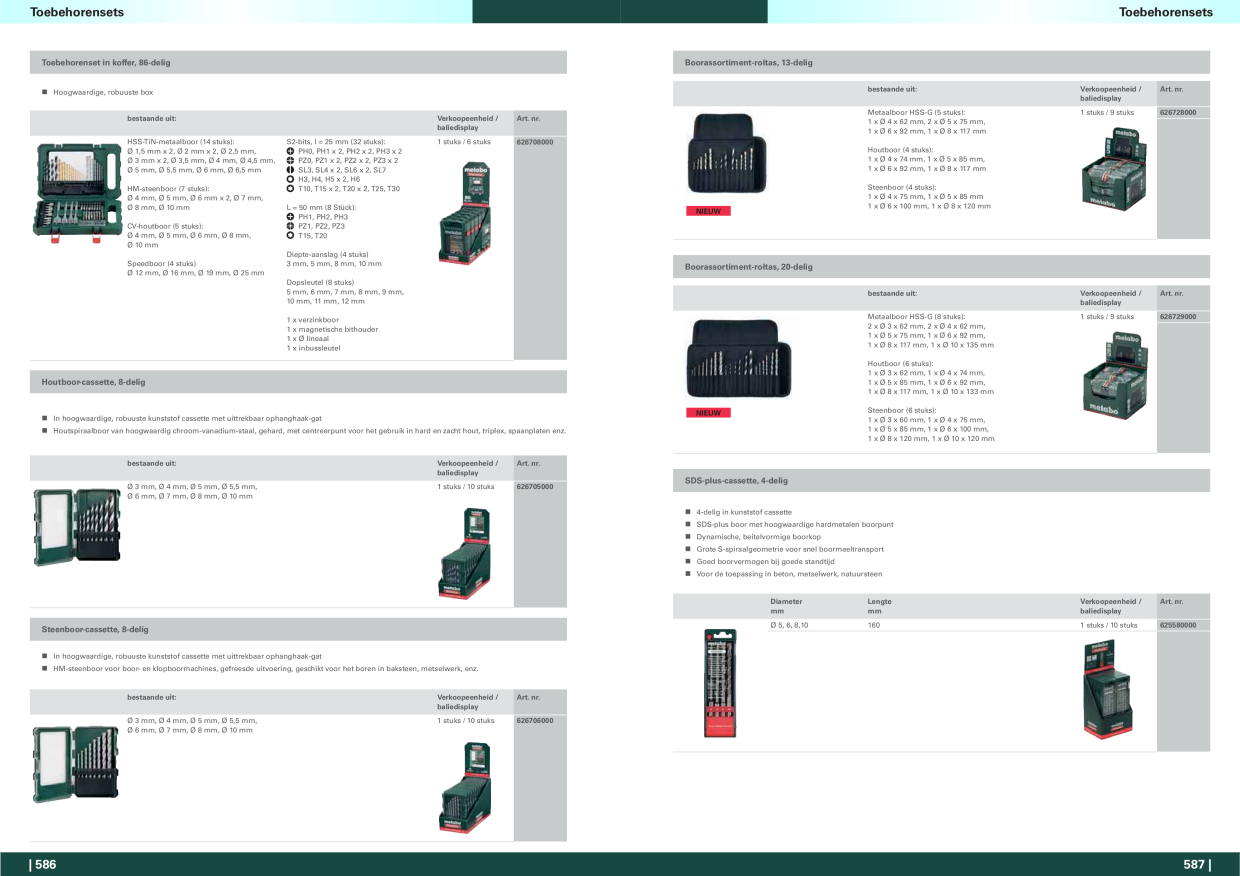The height and width of the screenshot is (876, 1240).
Task: Click Toebehorensets title on right page
Action: [1166, 12]
